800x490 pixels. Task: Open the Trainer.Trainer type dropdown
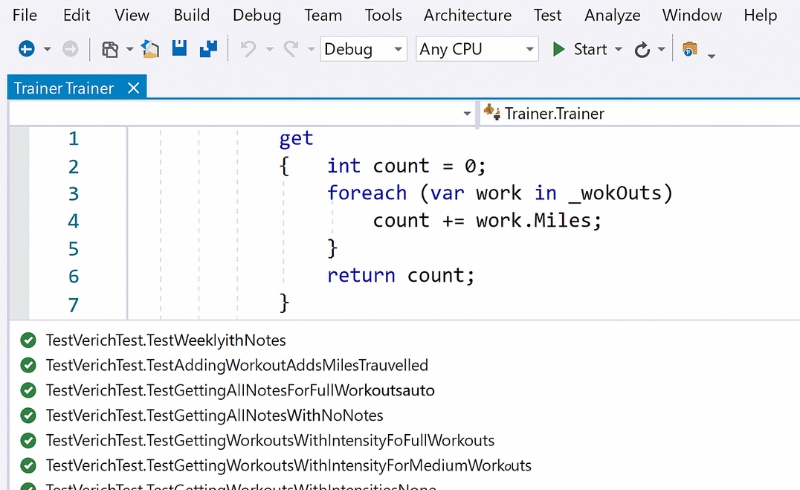(640, 113)
